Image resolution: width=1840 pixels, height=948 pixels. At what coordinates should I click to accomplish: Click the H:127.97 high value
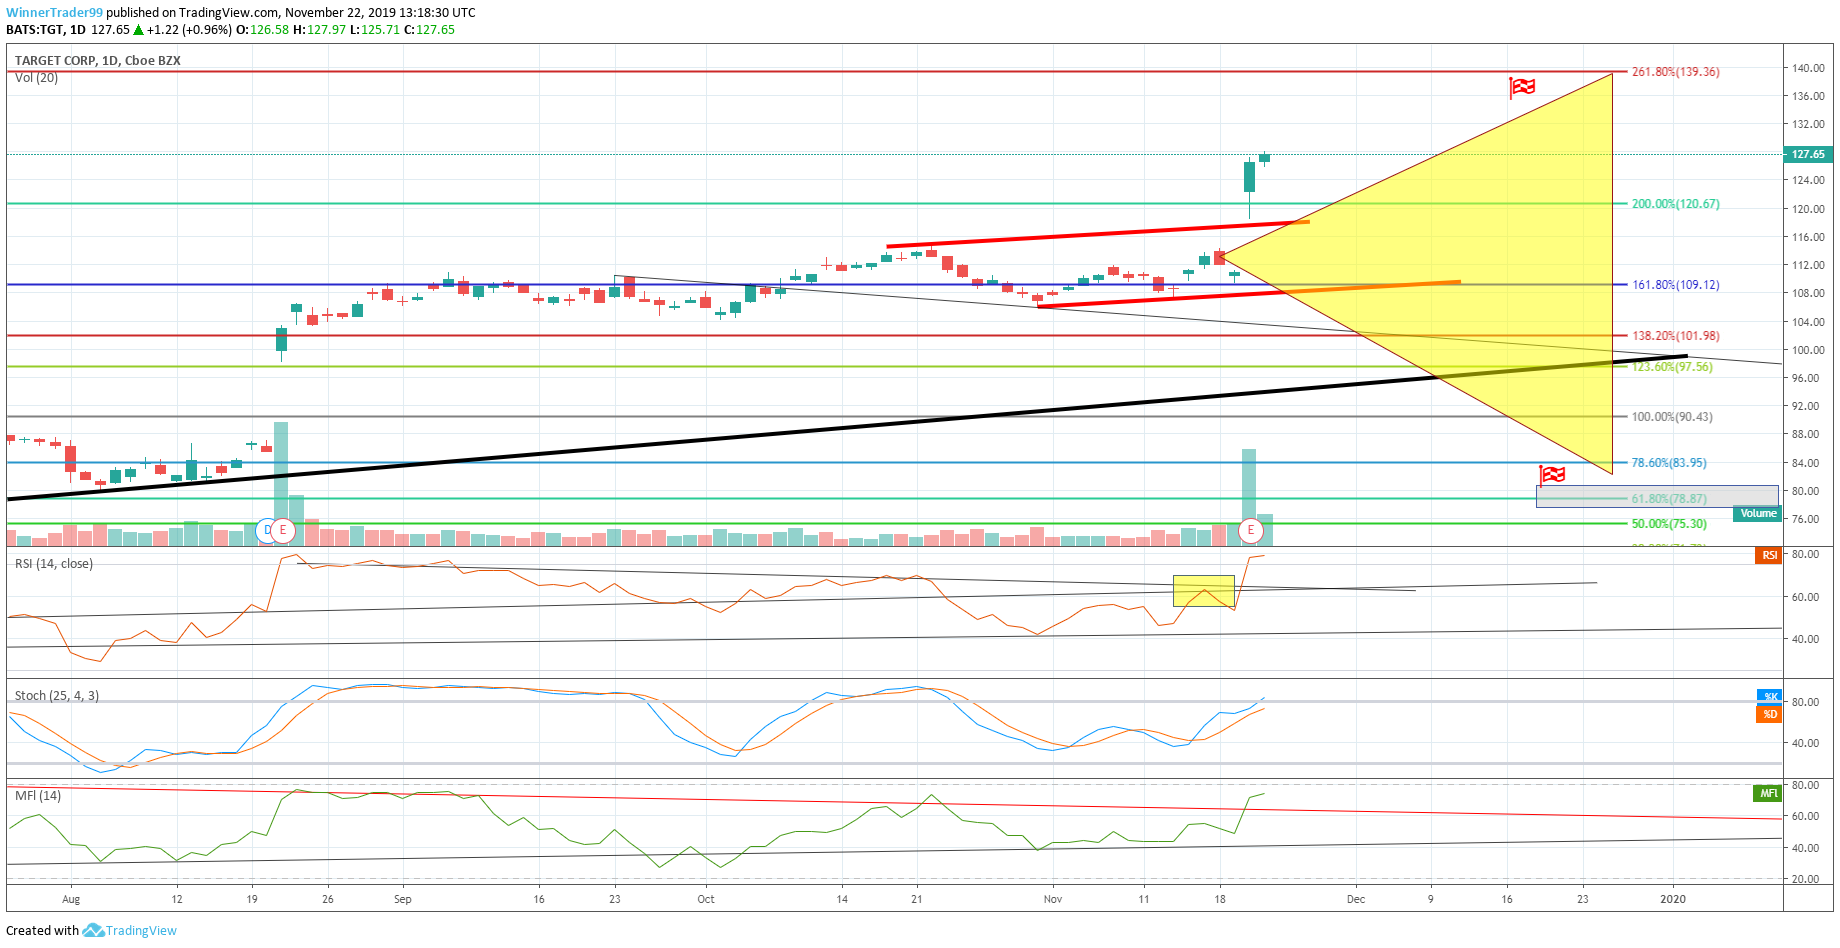[x=319, y=30]
